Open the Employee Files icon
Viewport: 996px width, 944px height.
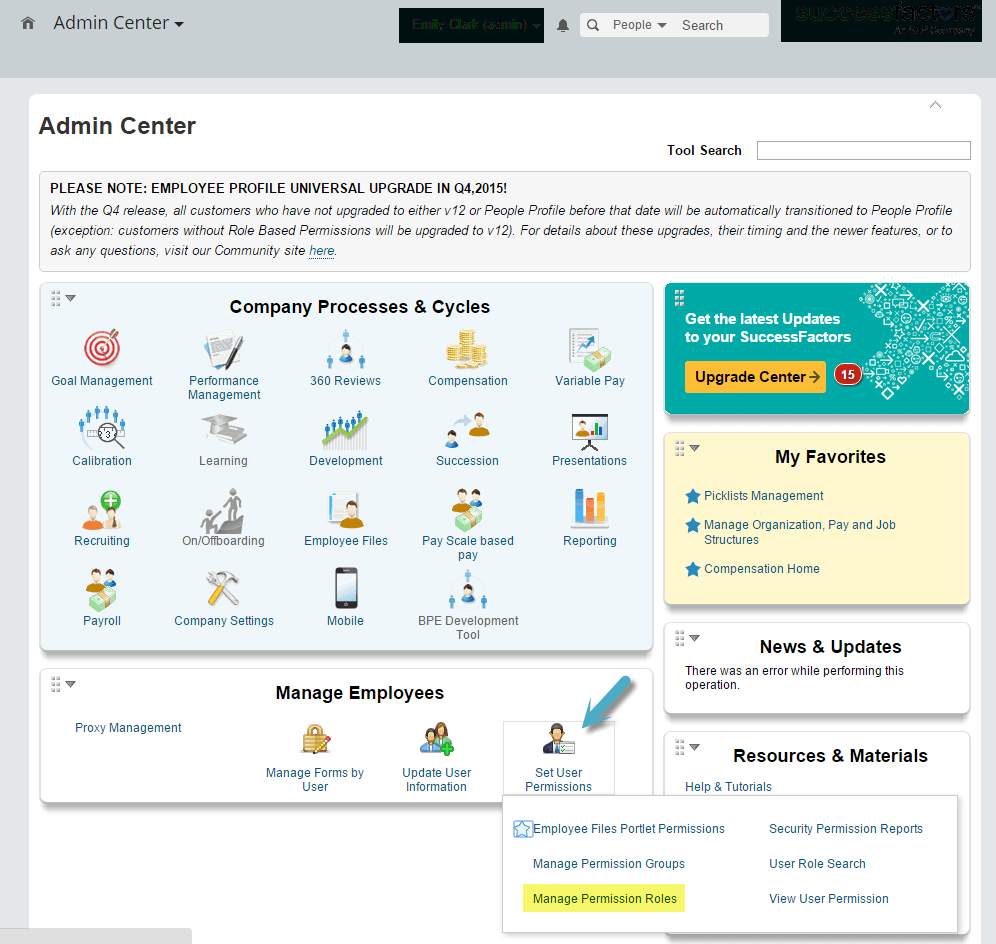coord(346,510)
